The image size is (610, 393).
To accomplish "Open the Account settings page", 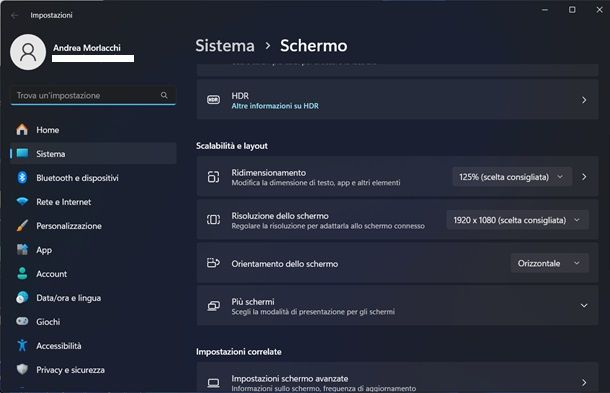I will point(93,274).
